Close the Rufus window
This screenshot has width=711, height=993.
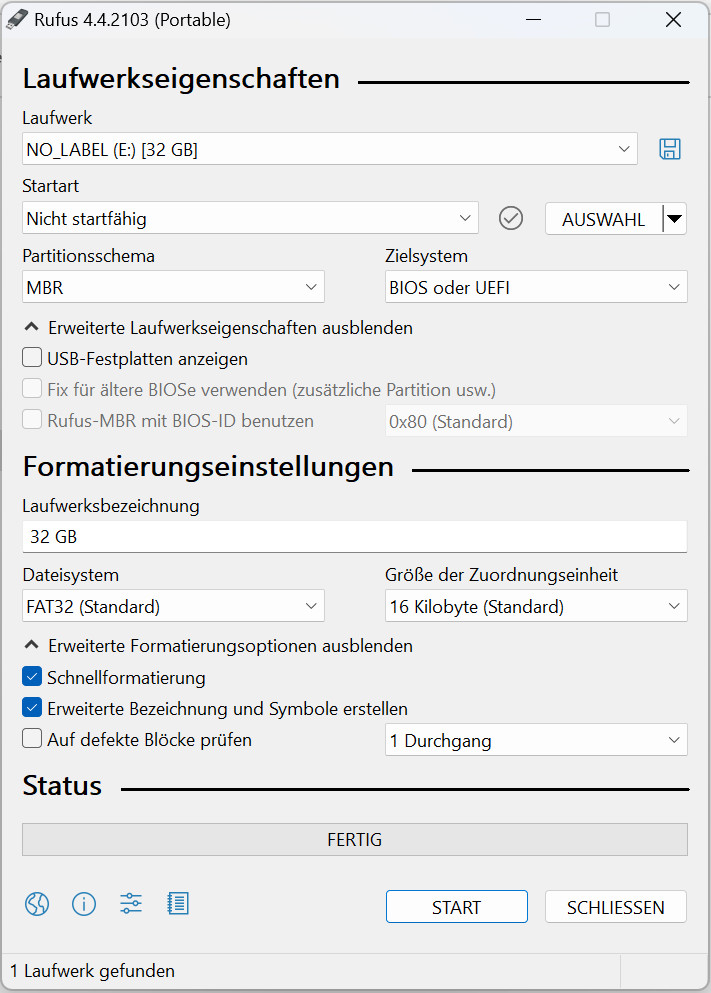674,20
